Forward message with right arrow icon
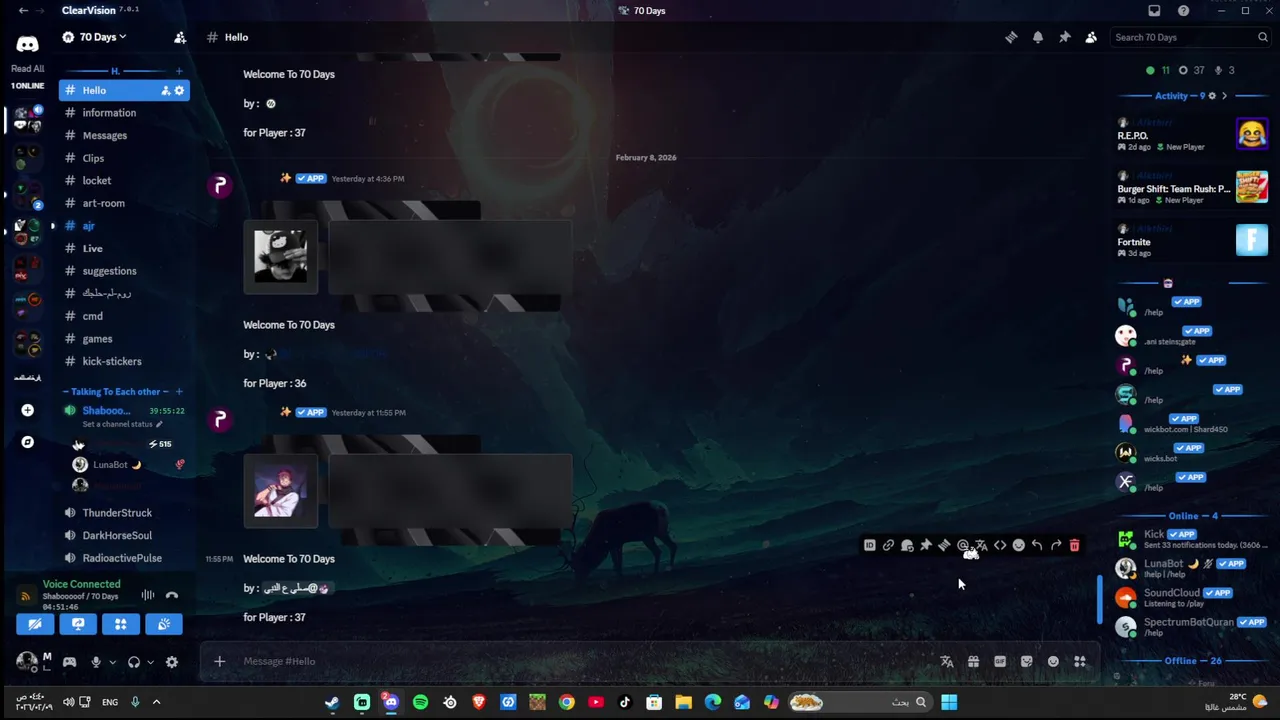The image size is (1280, 720). click(1056, 545)
